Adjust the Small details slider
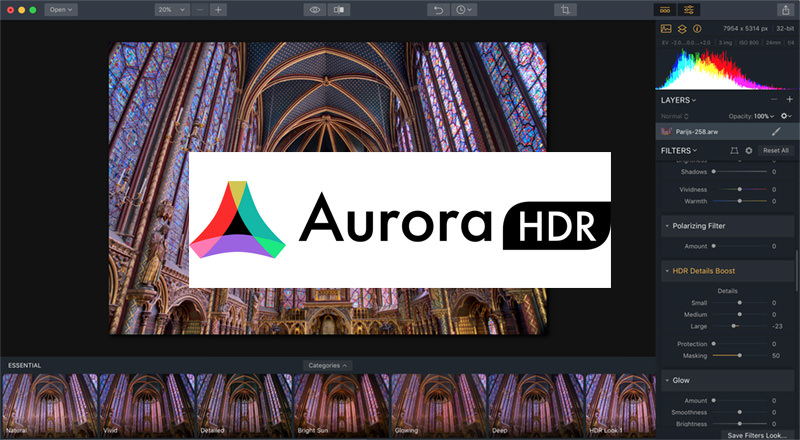The image size is (800, 440). tap(740, 303)
